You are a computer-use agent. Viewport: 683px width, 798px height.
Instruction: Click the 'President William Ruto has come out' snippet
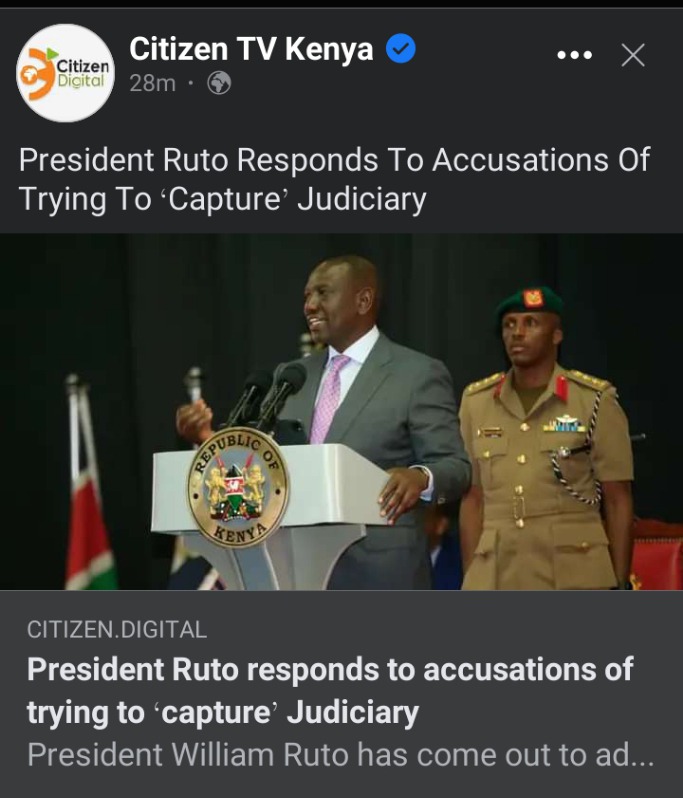[340, 754]
